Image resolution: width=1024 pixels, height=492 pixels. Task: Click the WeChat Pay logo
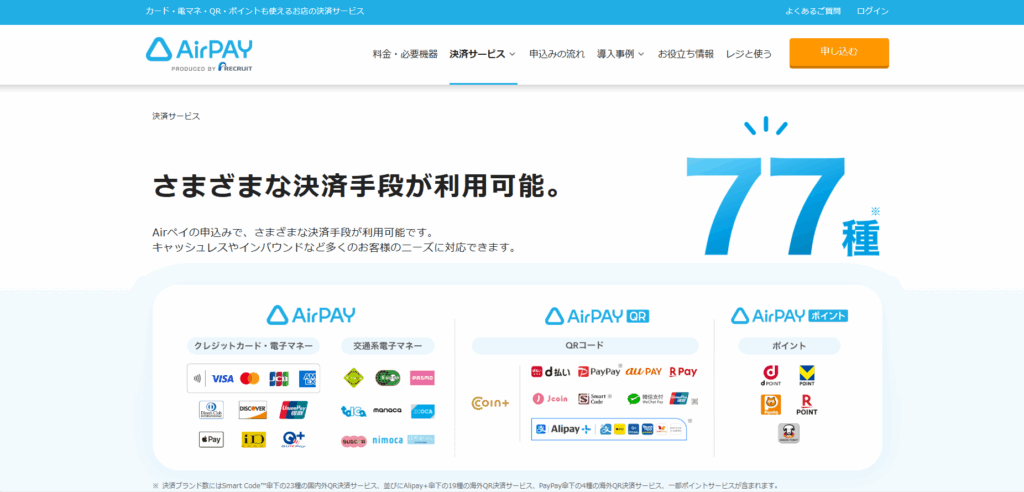(643, 399)
